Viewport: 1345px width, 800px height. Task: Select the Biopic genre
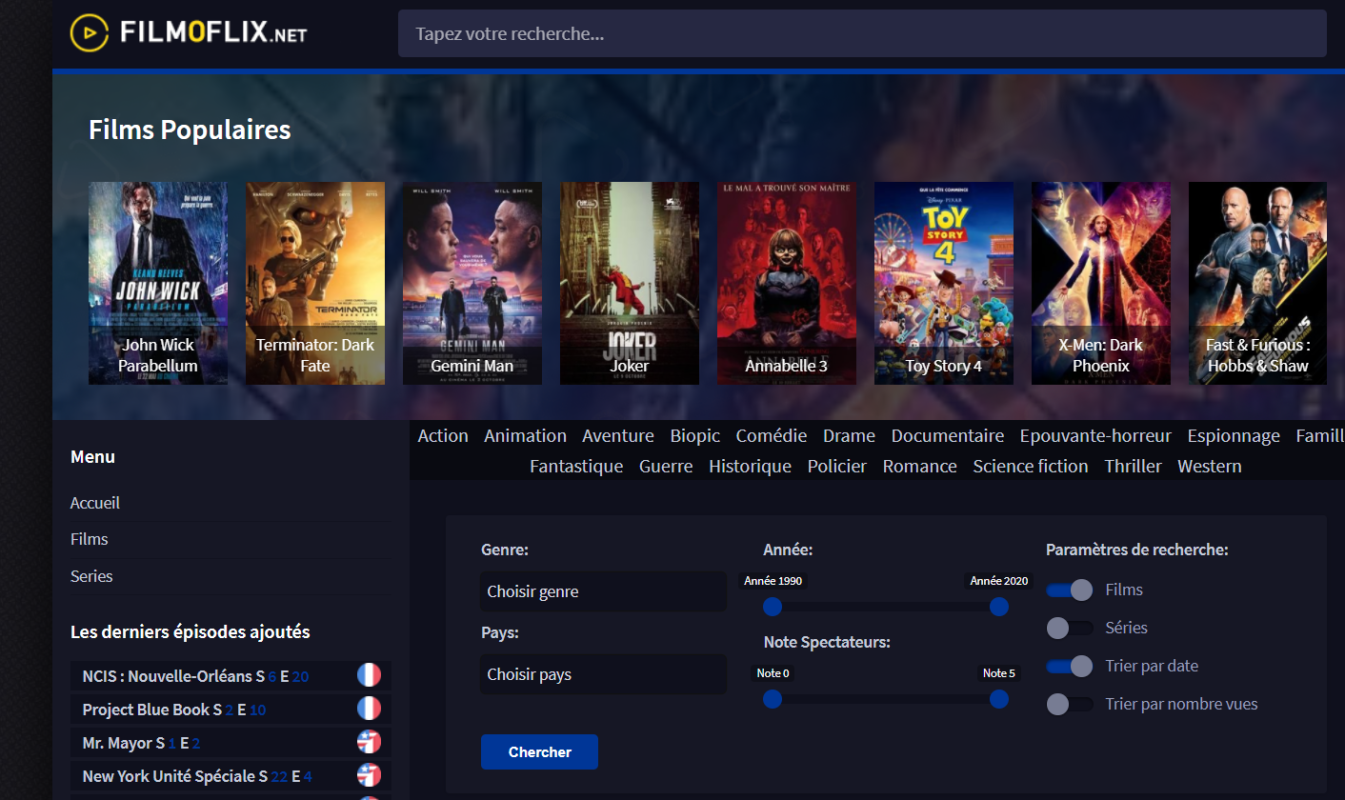point(695,436)
